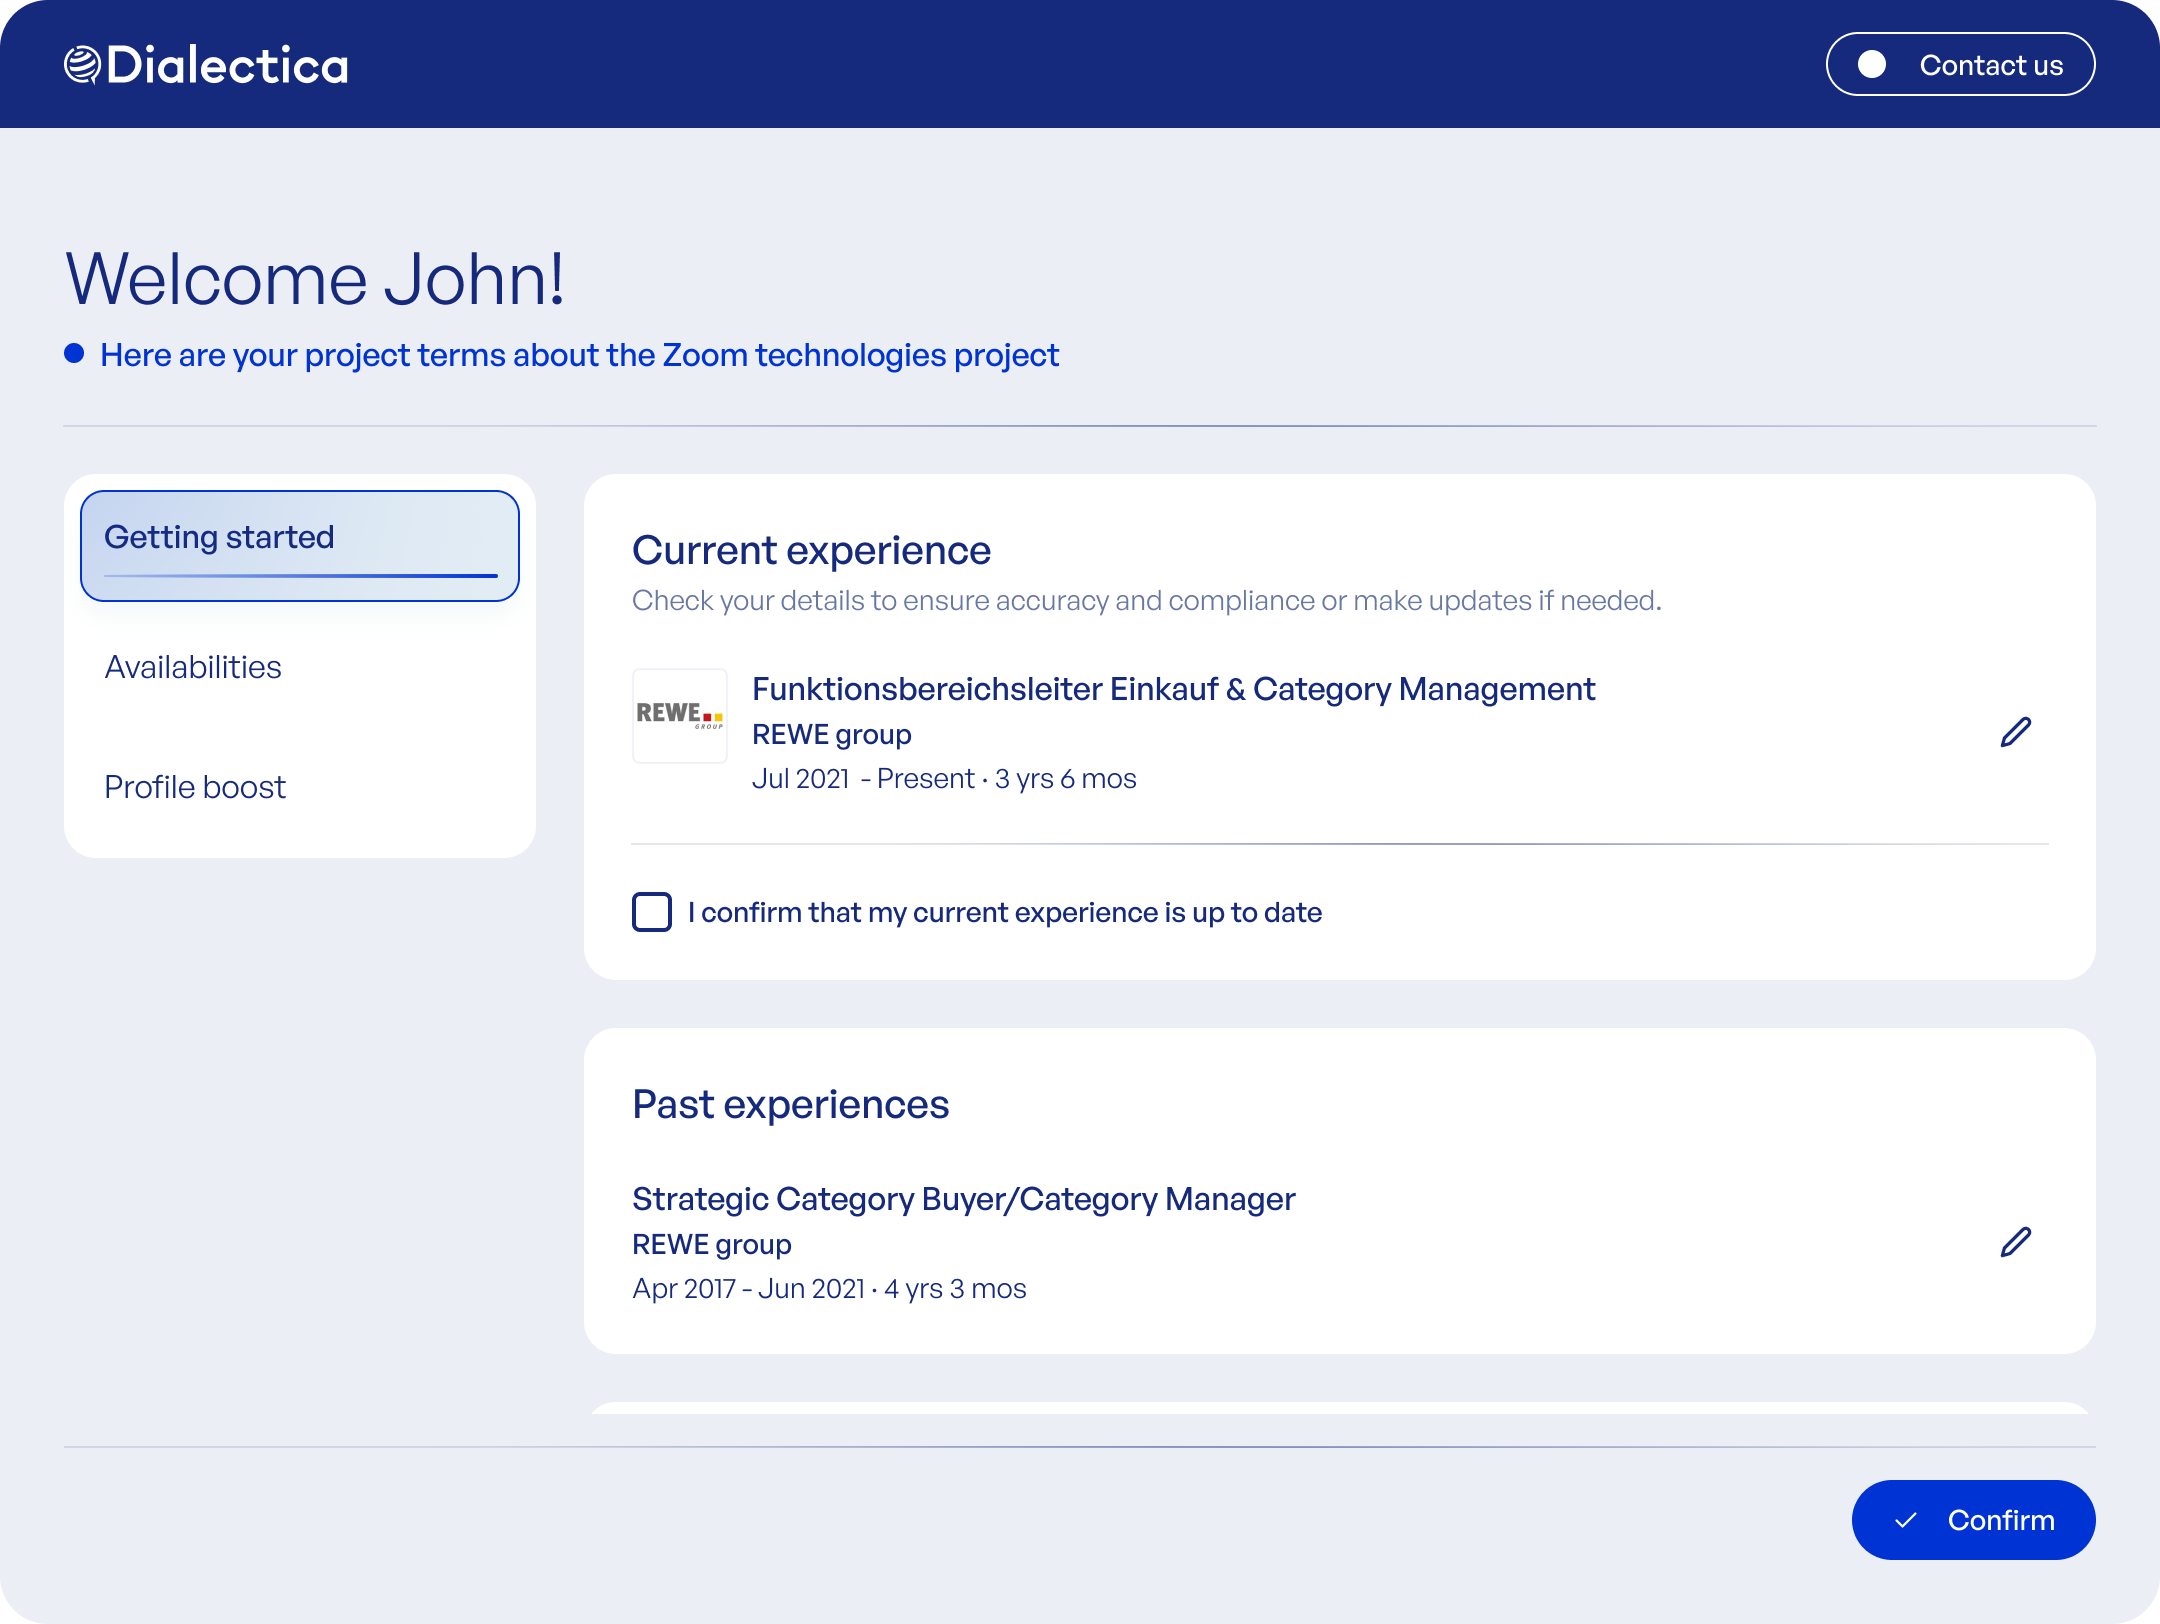The width and height of the screenshot is (2160, 1624).
Task: Click the Confirm button
Action: coord(1973,1520)
